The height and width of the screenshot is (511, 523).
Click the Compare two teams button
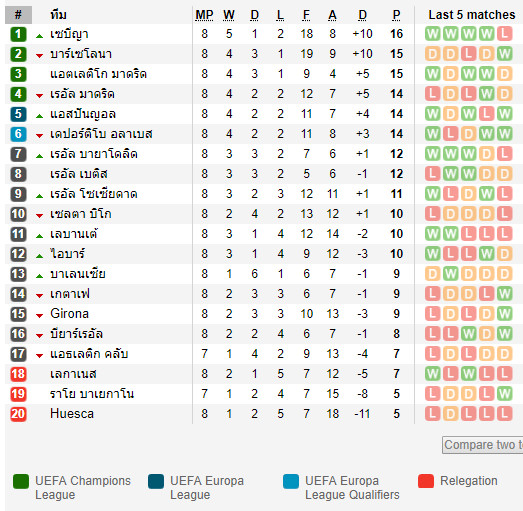point(483,445)
